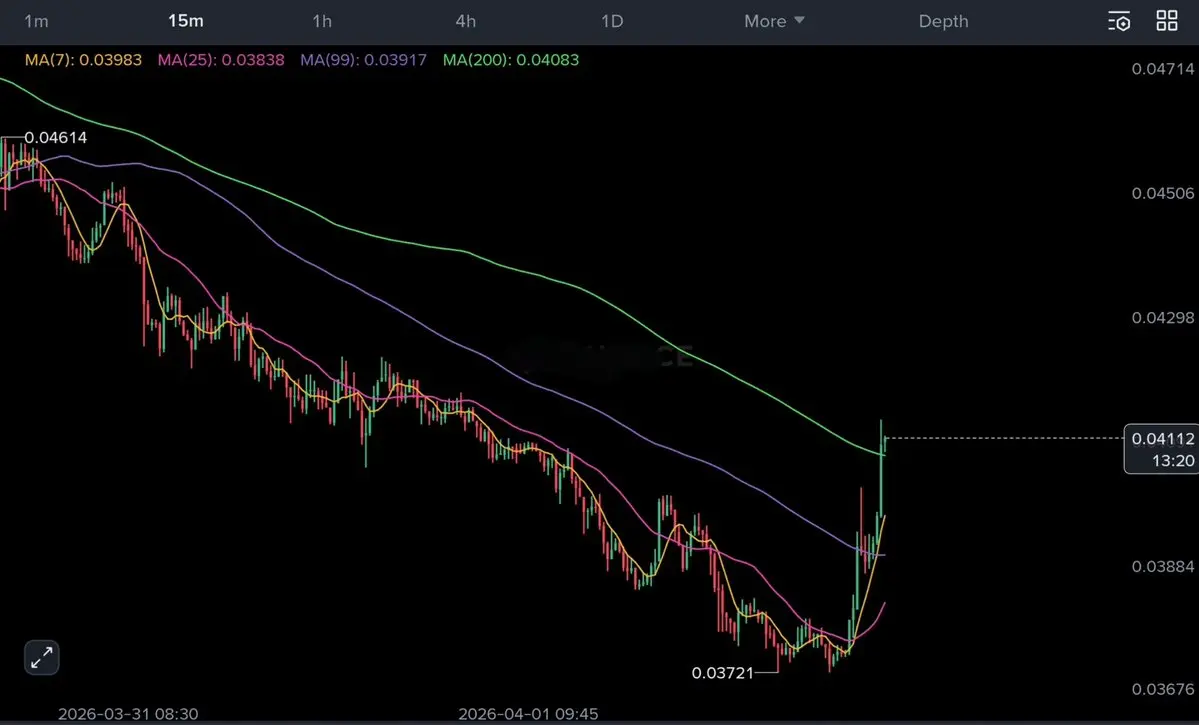The image size is (1199, 725).
Task: Switch to the 1D timeframe
Action: point(612,21)
